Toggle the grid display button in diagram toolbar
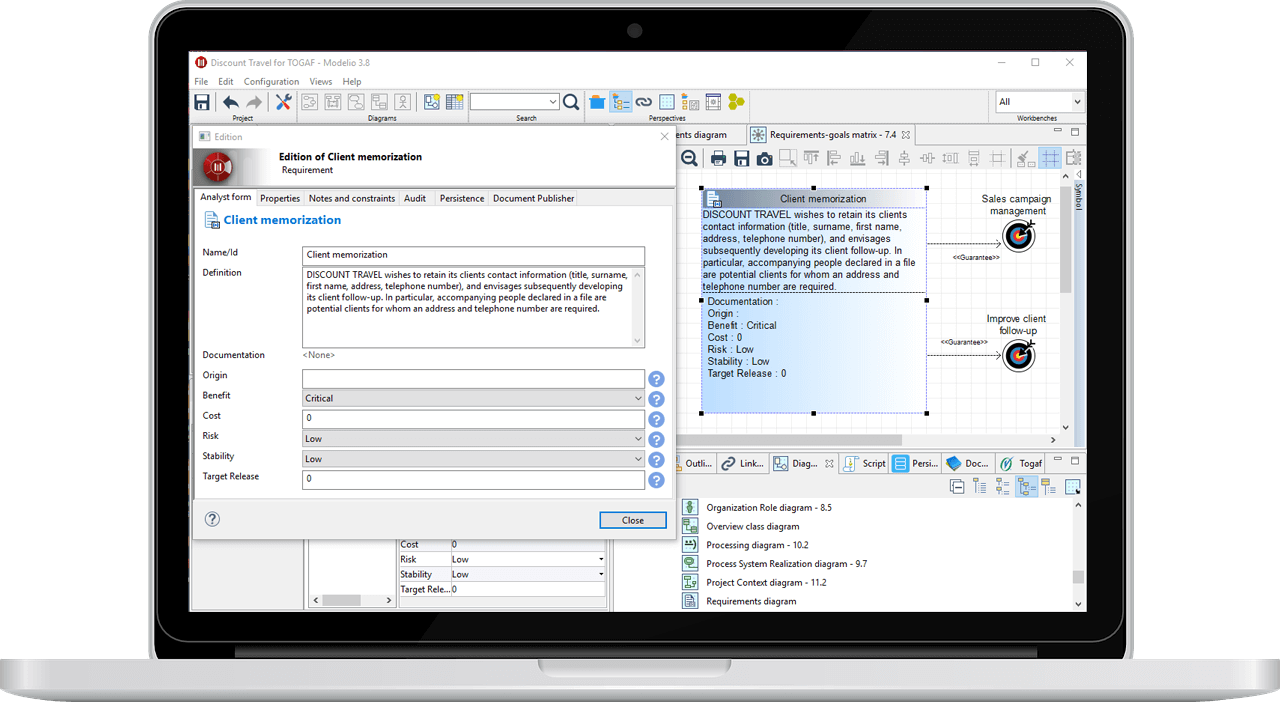 (1049, 158)
